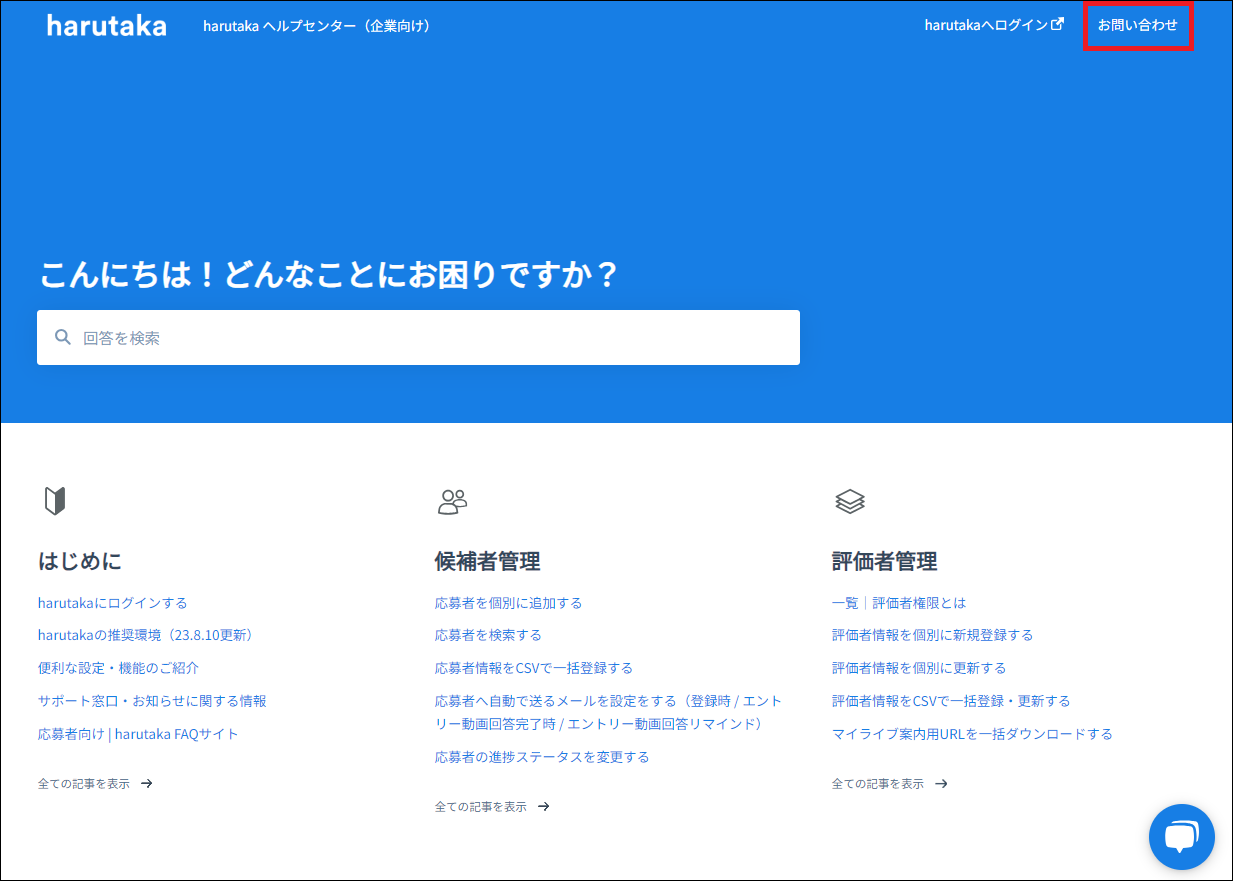Viewport: 1233px width, 881px height.
Task: Click the 回答を検索 search input field
Action: [x=400, y=337]
